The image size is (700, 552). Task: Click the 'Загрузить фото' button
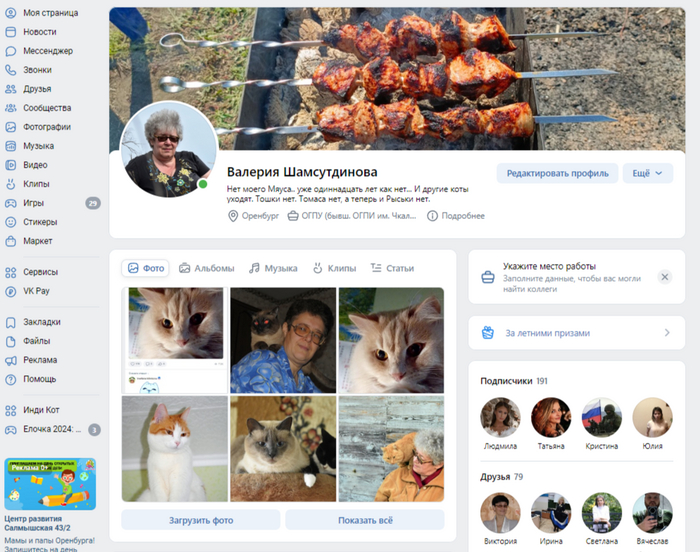(x=201, y=520)
